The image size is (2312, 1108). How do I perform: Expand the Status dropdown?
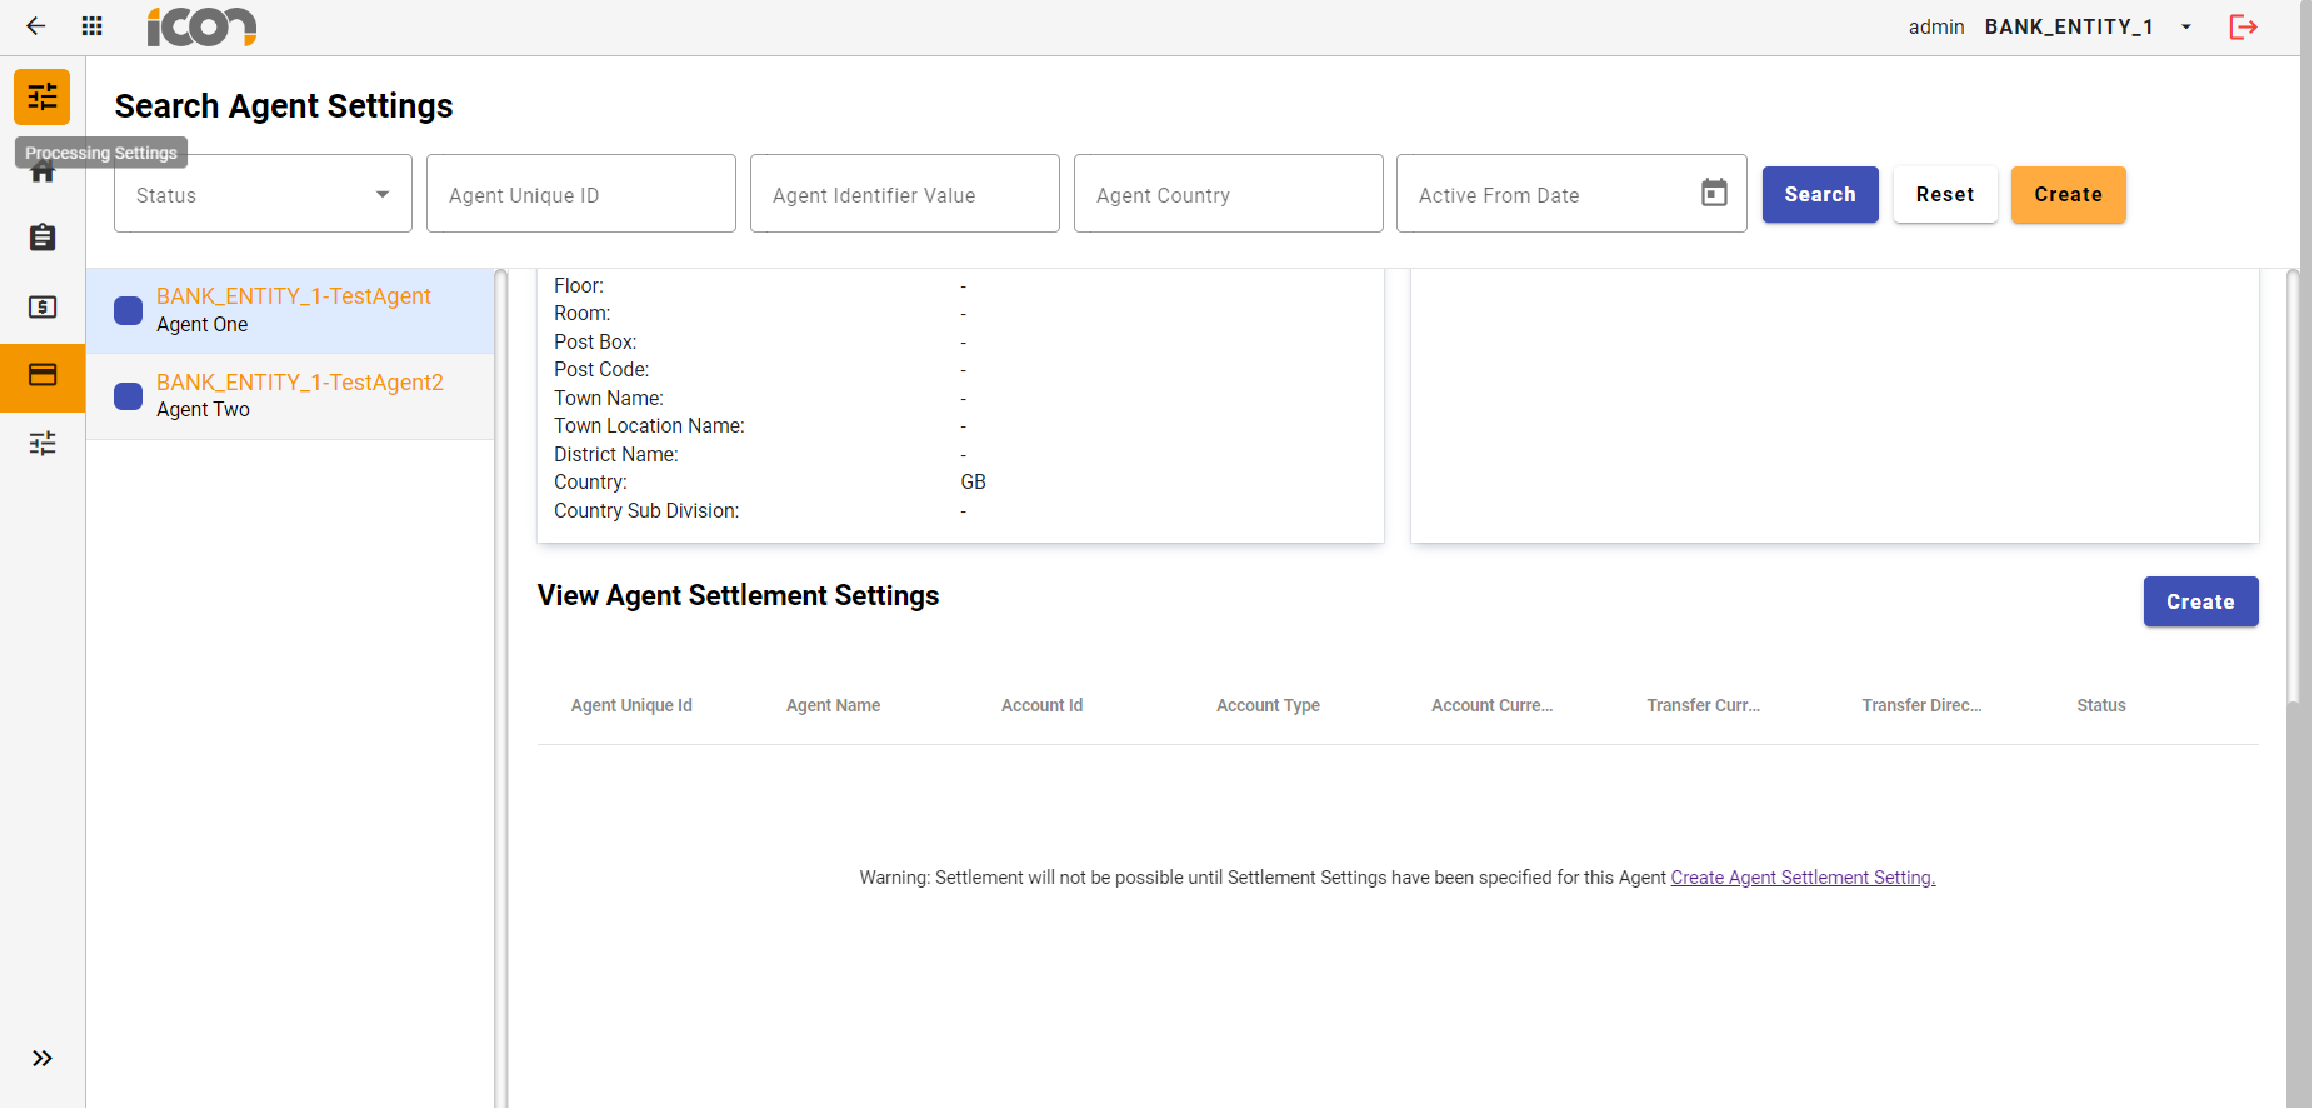[263, 194]
